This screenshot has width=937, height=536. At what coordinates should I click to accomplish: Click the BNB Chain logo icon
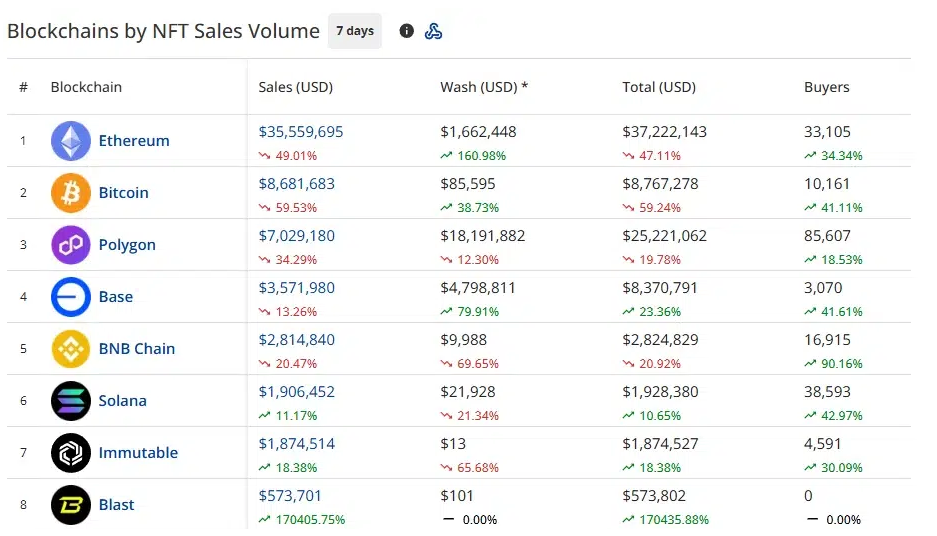click(x=71, y=349)
